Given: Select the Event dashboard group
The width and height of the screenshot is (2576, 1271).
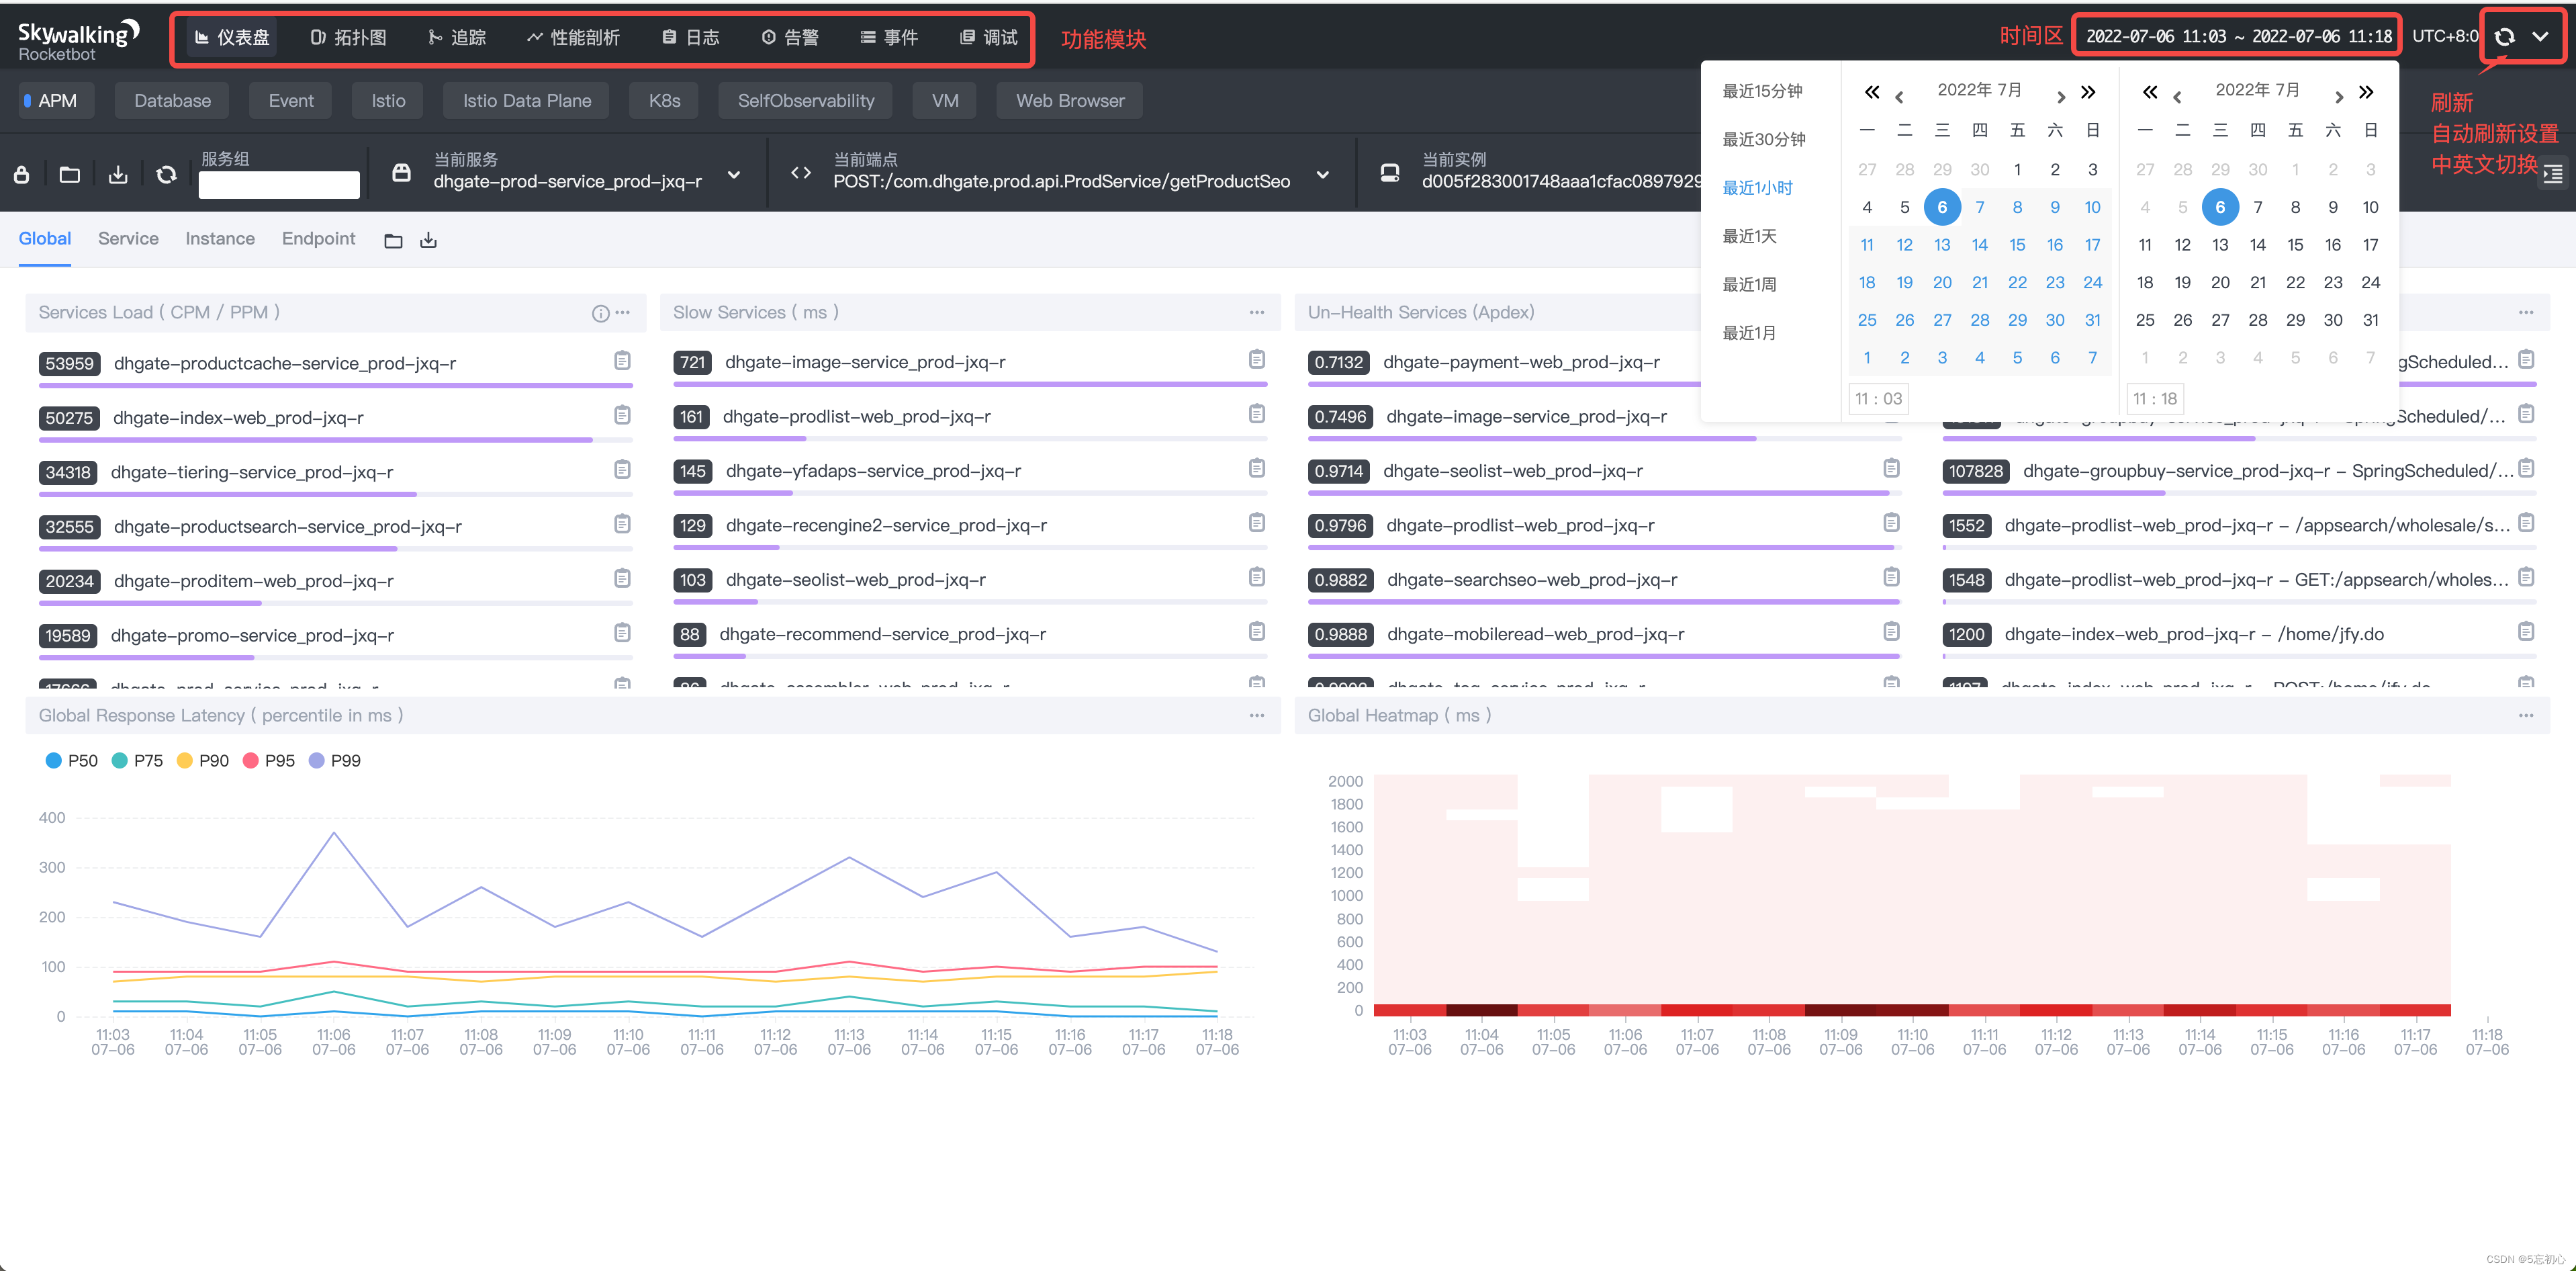Looking at the screenshot, I should click(x=291, y=101).
